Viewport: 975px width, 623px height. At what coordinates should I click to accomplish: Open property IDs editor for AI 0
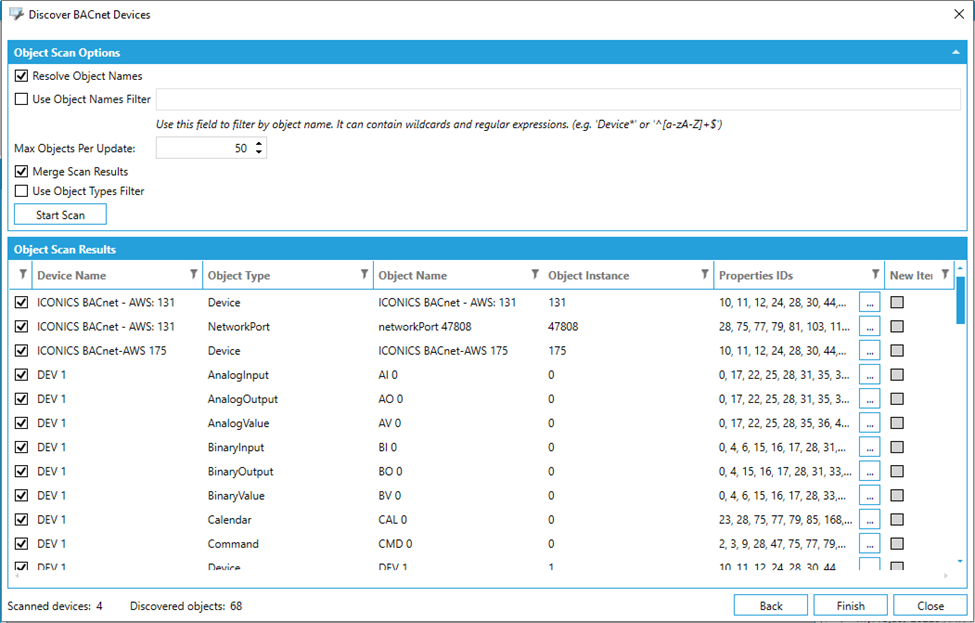click(x=869, y=375)
